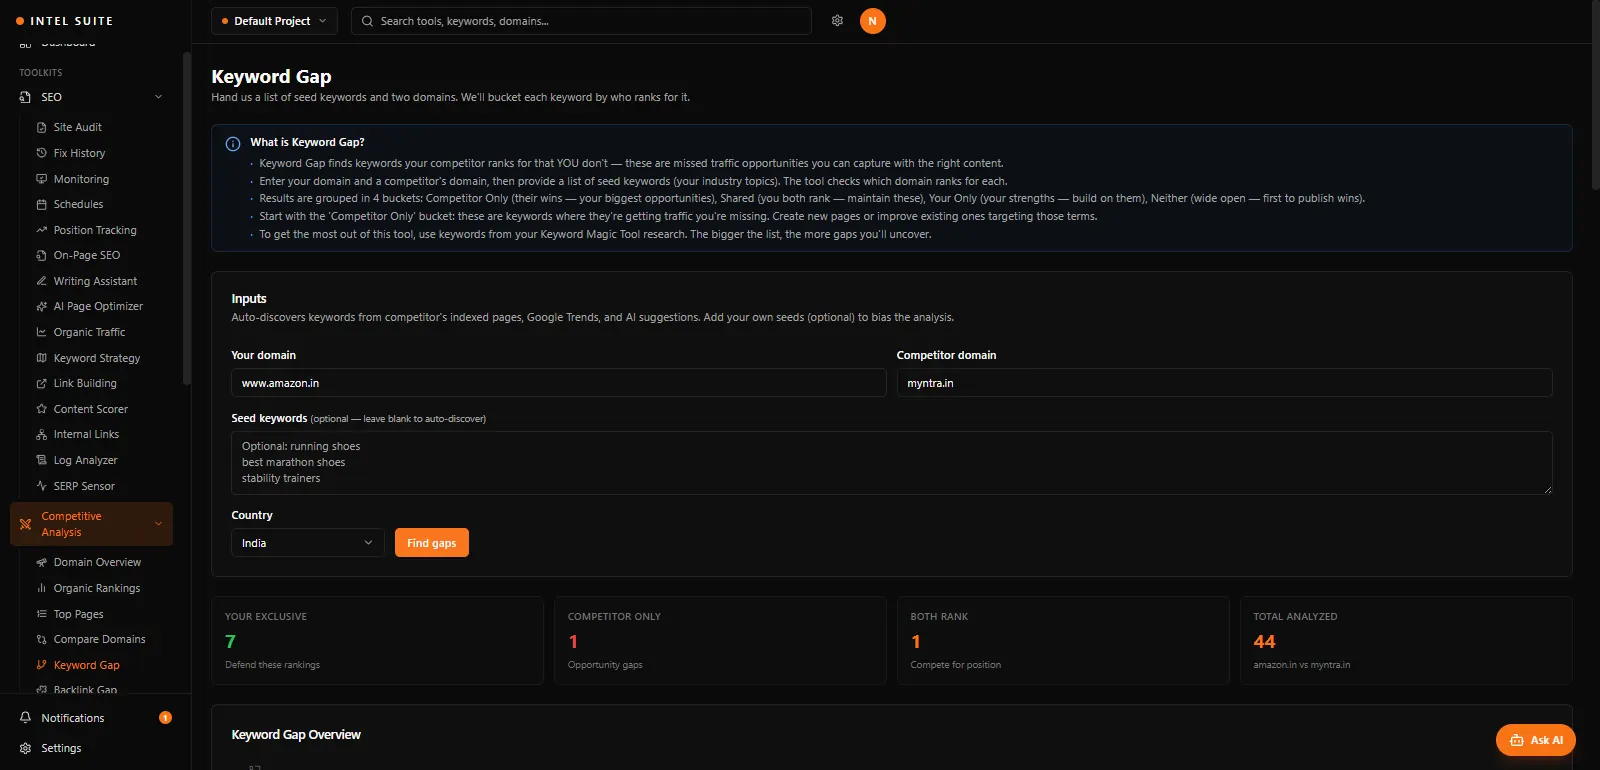Screen dimensions: 1600x770
Task: Click the Keyword Gap branch icon
Action: point(41,665)
